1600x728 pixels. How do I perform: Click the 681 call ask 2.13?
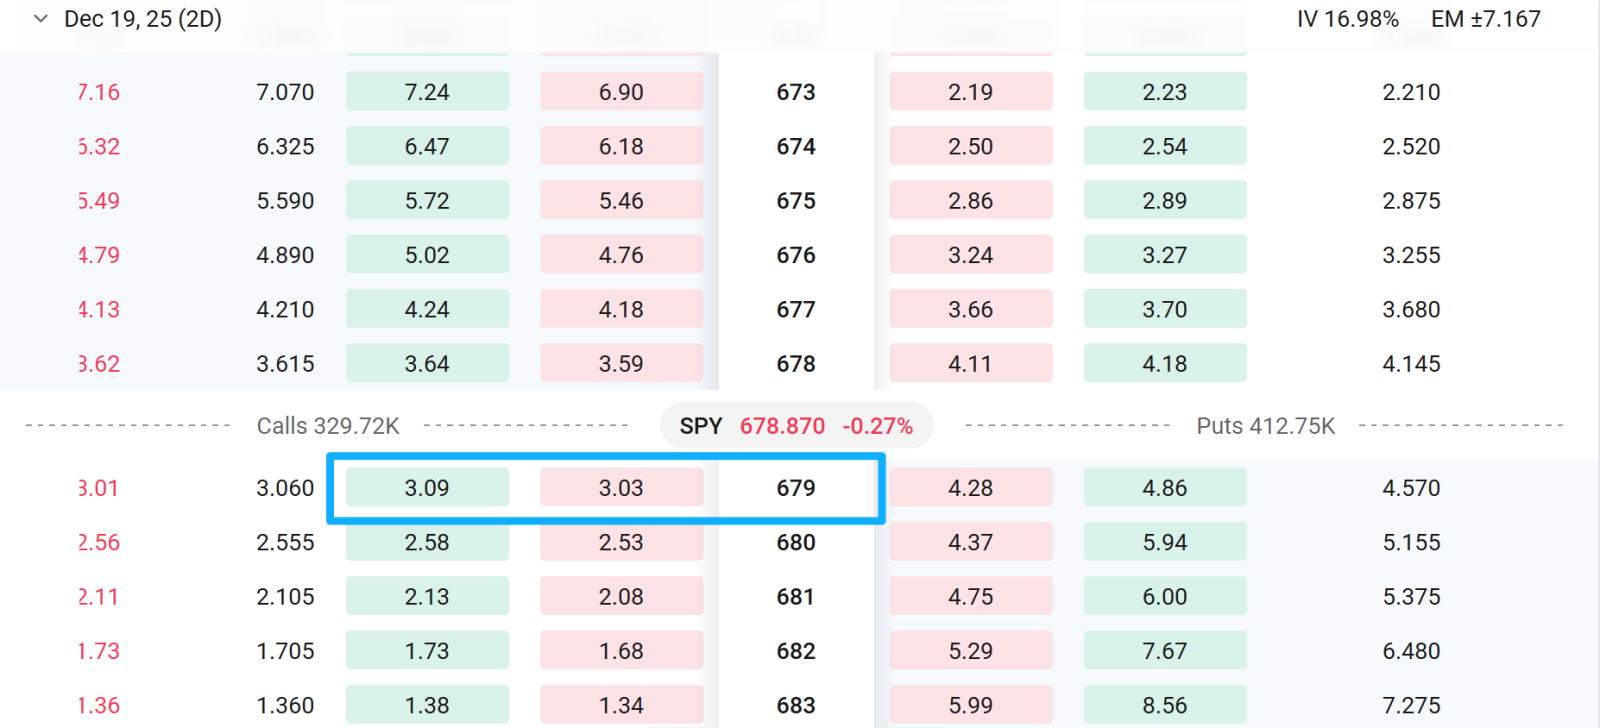tap(427, 597)
